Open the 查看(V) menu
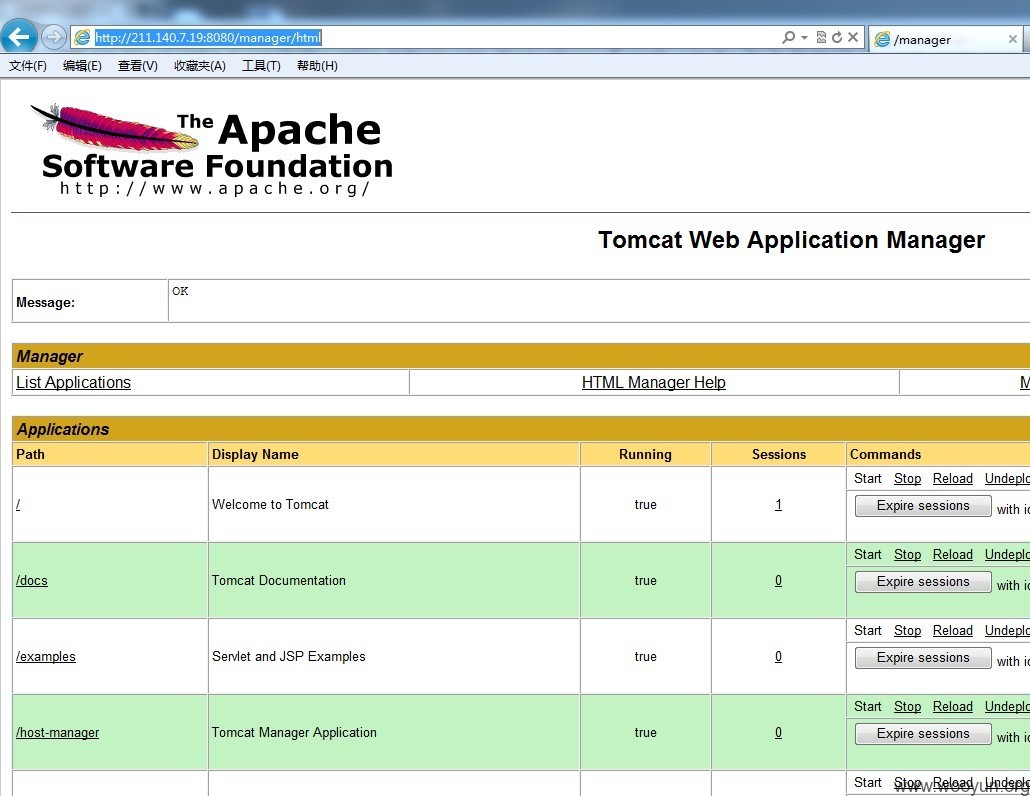This screenshot has width=1030, height=796. 137,66
